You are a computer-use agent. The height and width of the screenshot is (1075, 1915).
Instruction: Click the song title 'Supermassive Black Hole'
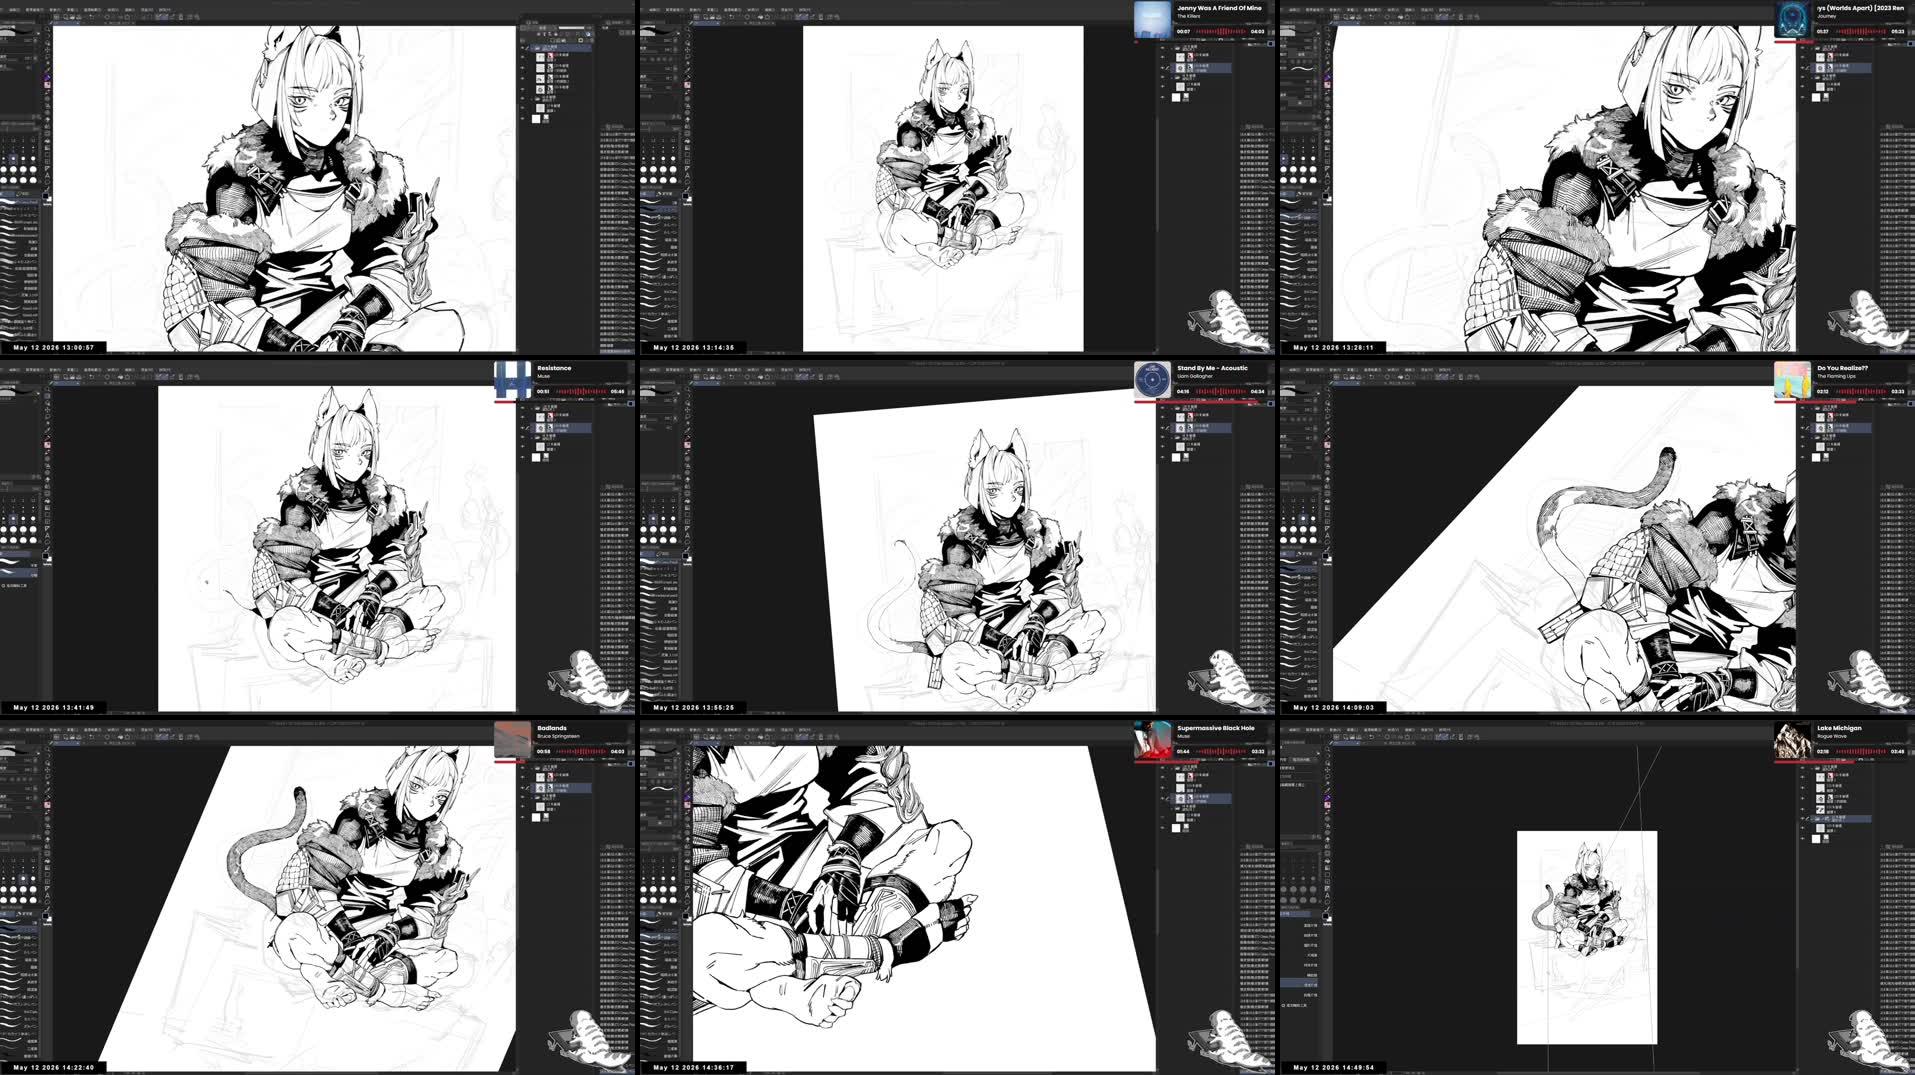tap(1215, 728)
